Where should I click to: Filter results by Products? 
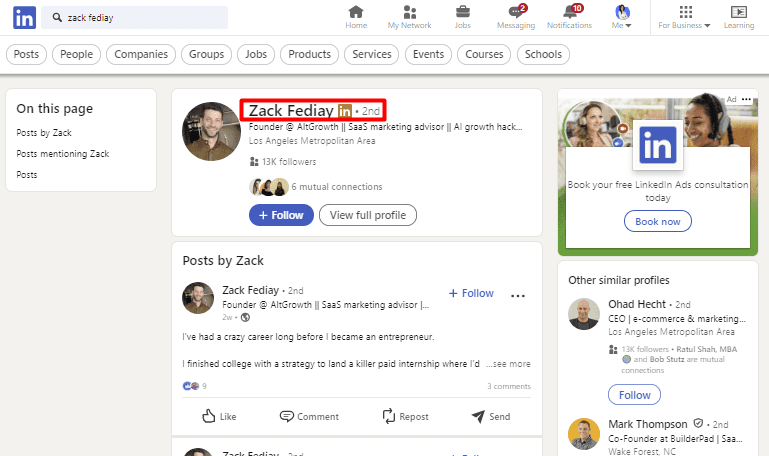point(309,54)
